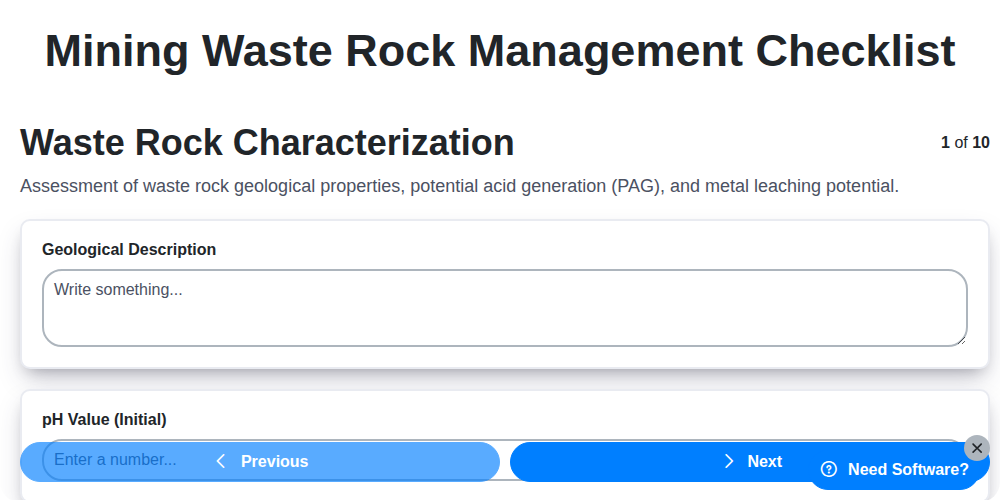
Task: Click the Previous button
Action: click(260, 461)
